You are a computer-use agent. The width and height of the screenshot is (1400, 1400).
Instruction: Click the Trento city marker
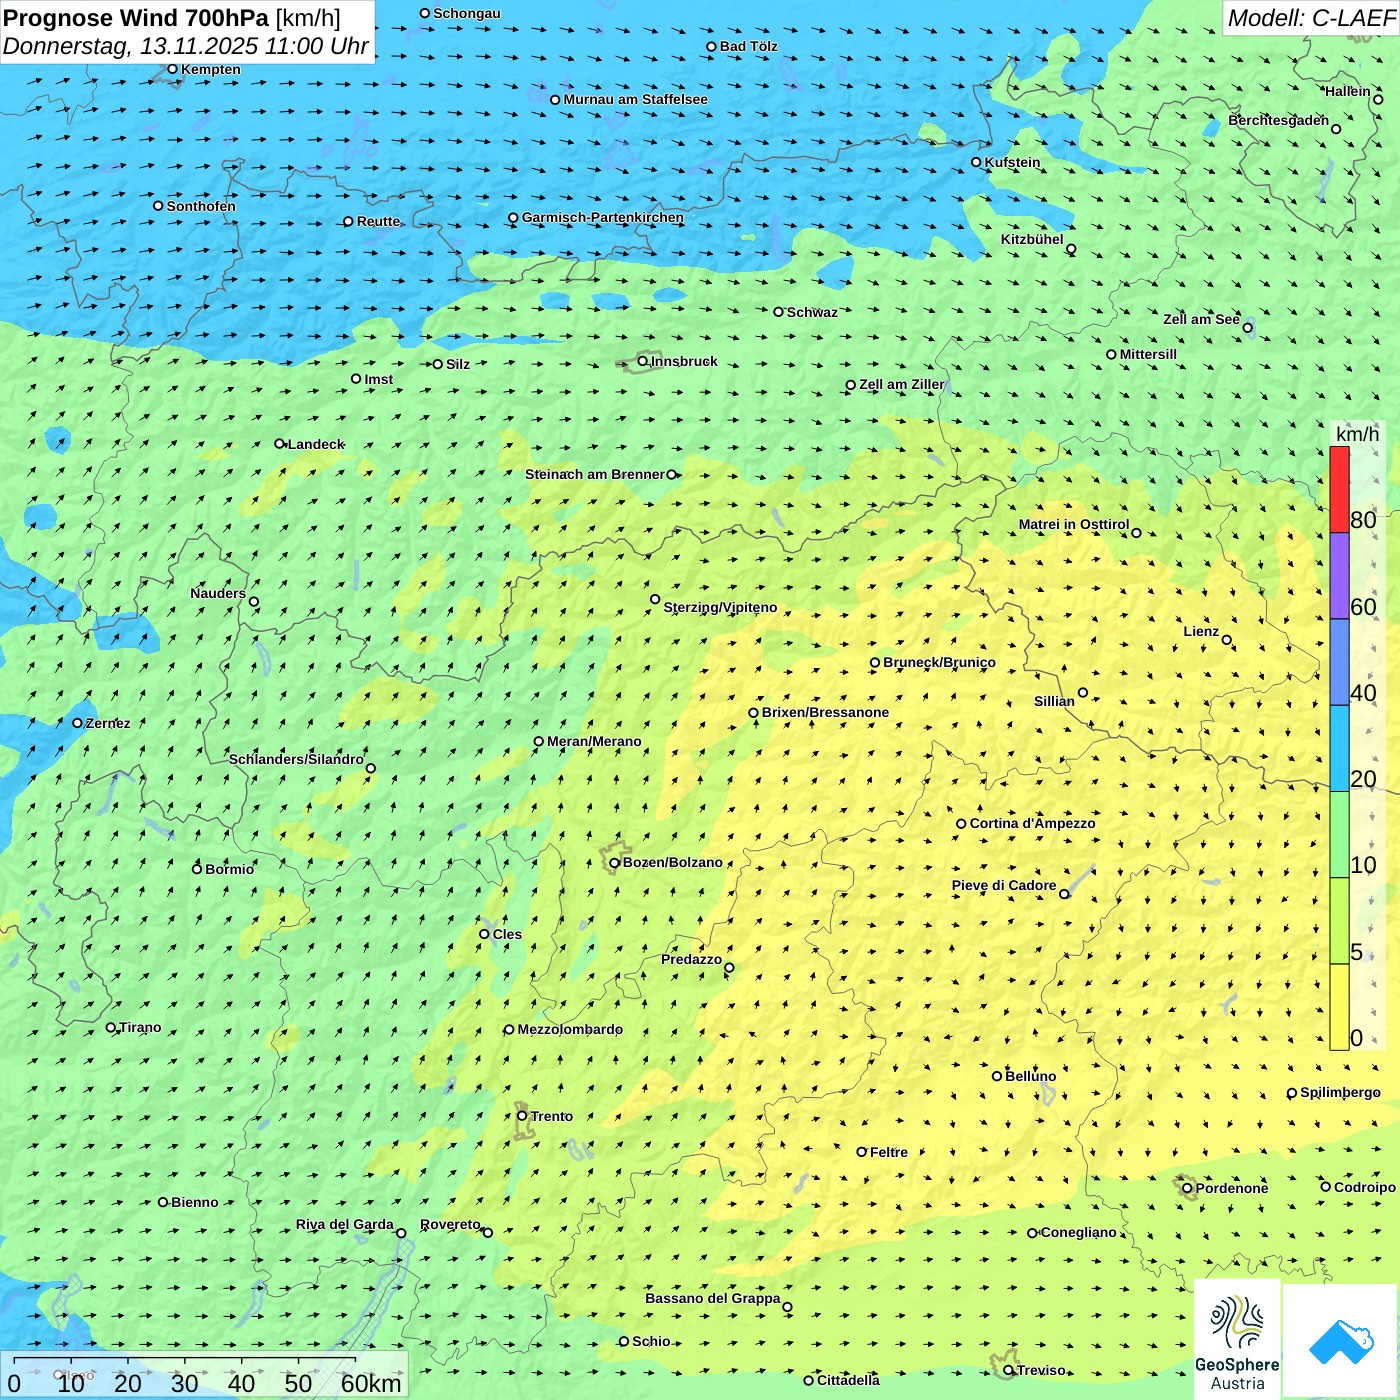tap(522, 1116)
